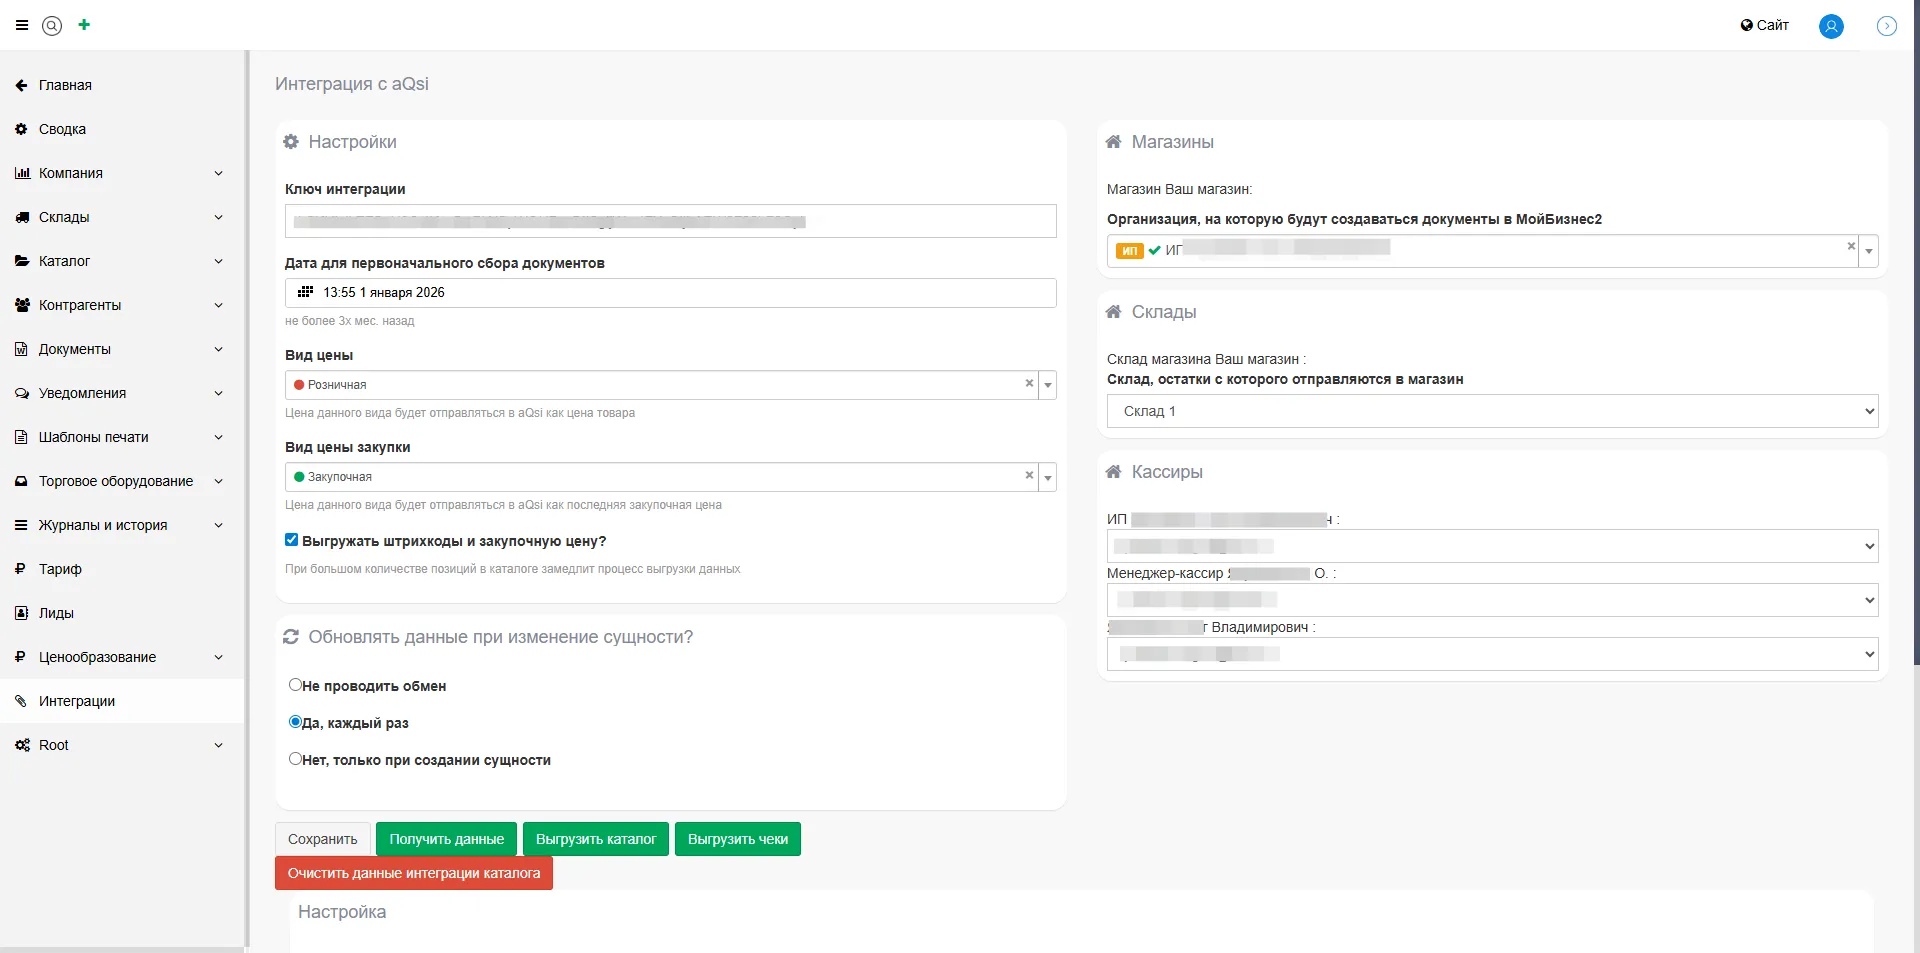This screenshot has height=953, width=1920.
Task: Clear the Закупочная purchase price with X
Action: coord(1029,476)
